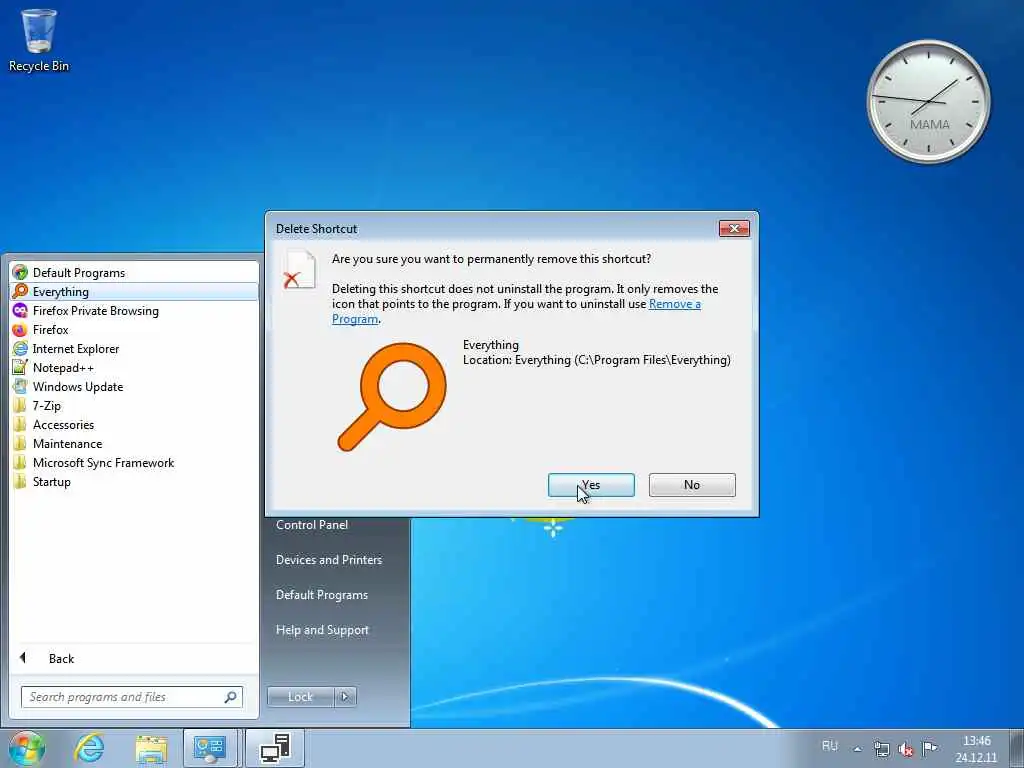Click the Accessories folder icon
This screenshot has width=1024, height=768.
[20, 424]
